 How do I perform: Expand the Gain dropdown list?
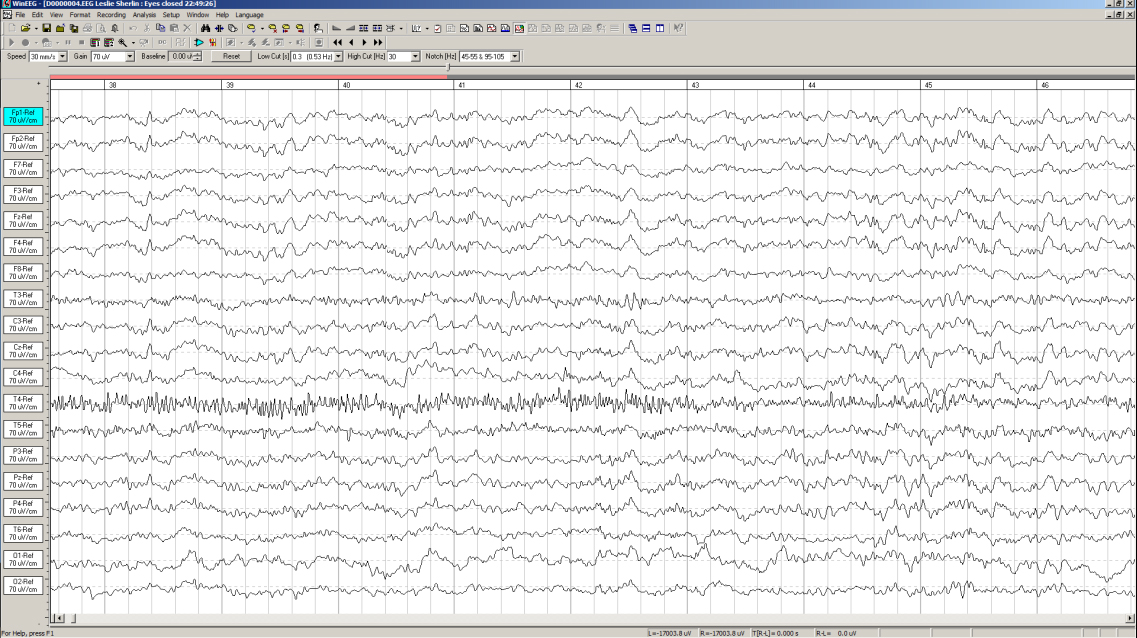(x=130, y=57)
